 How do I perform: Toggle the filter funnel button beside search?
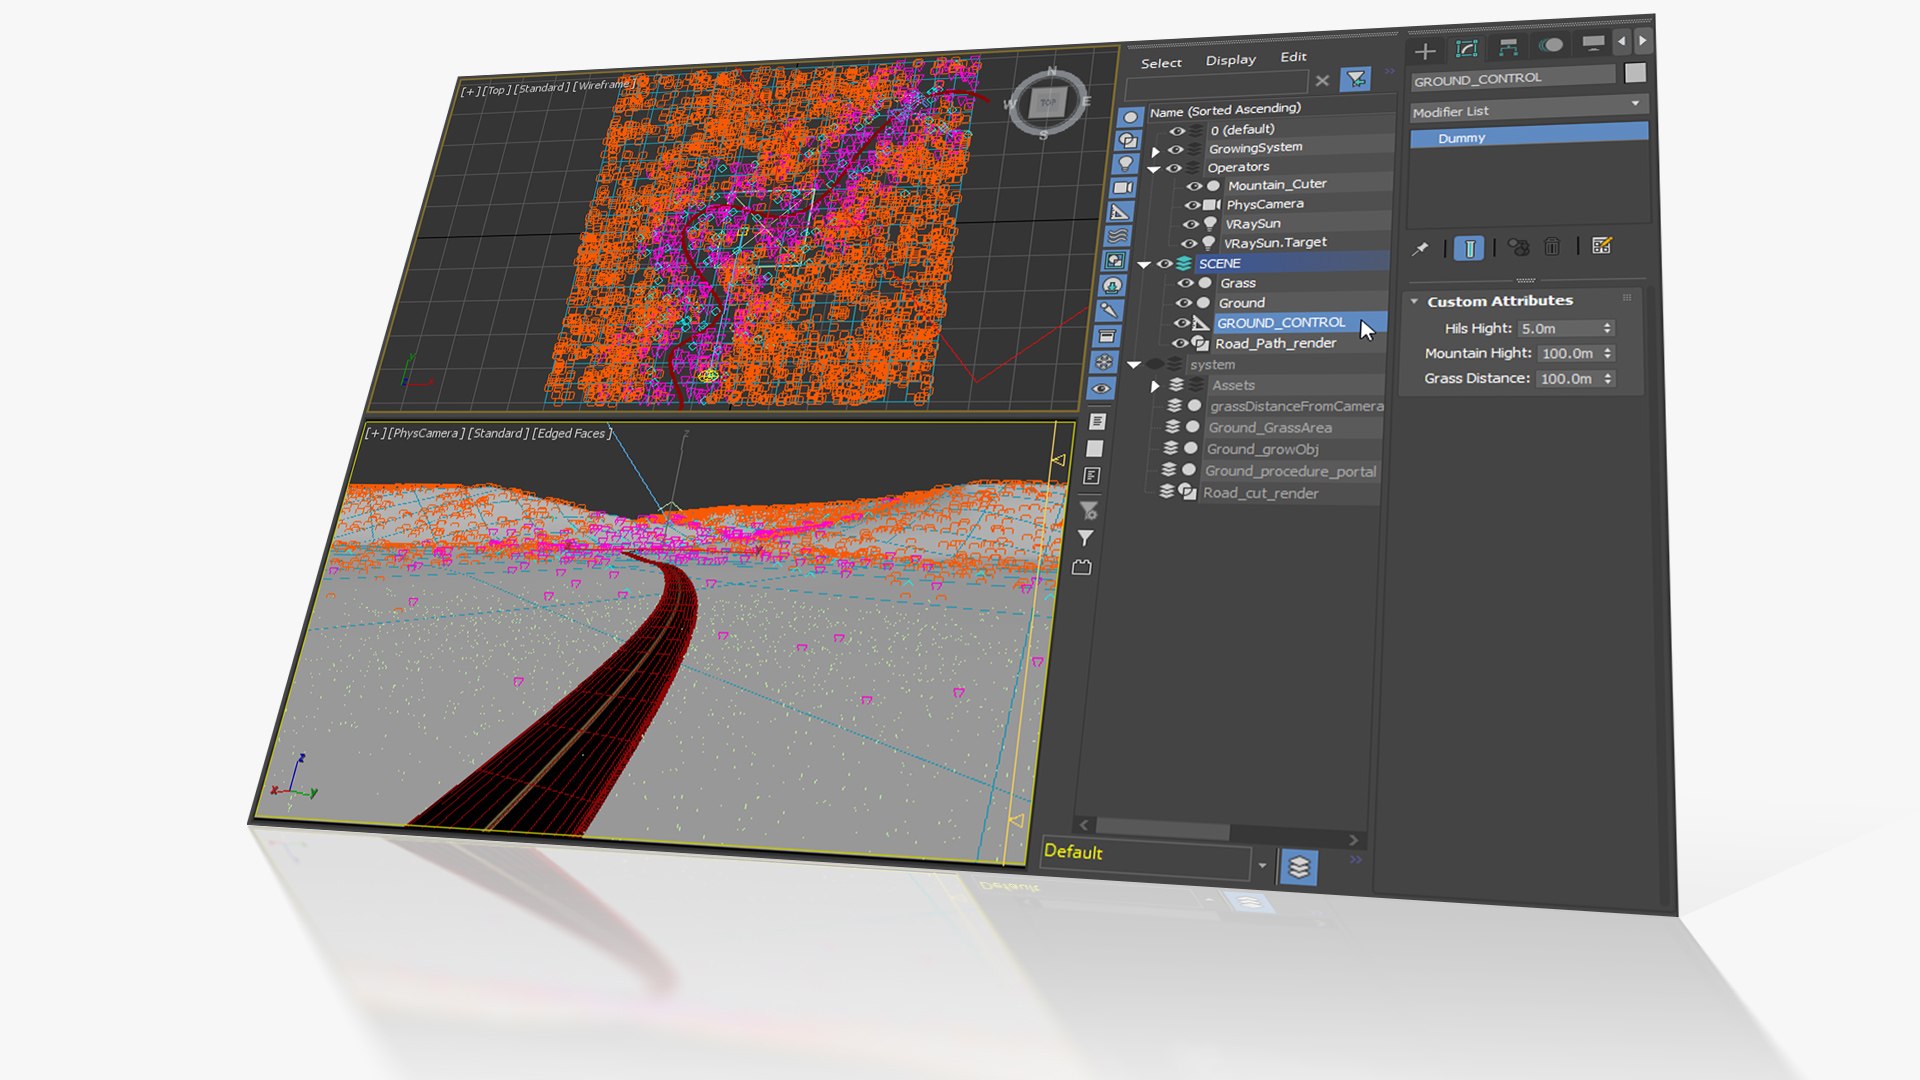tap(1356, 79)
